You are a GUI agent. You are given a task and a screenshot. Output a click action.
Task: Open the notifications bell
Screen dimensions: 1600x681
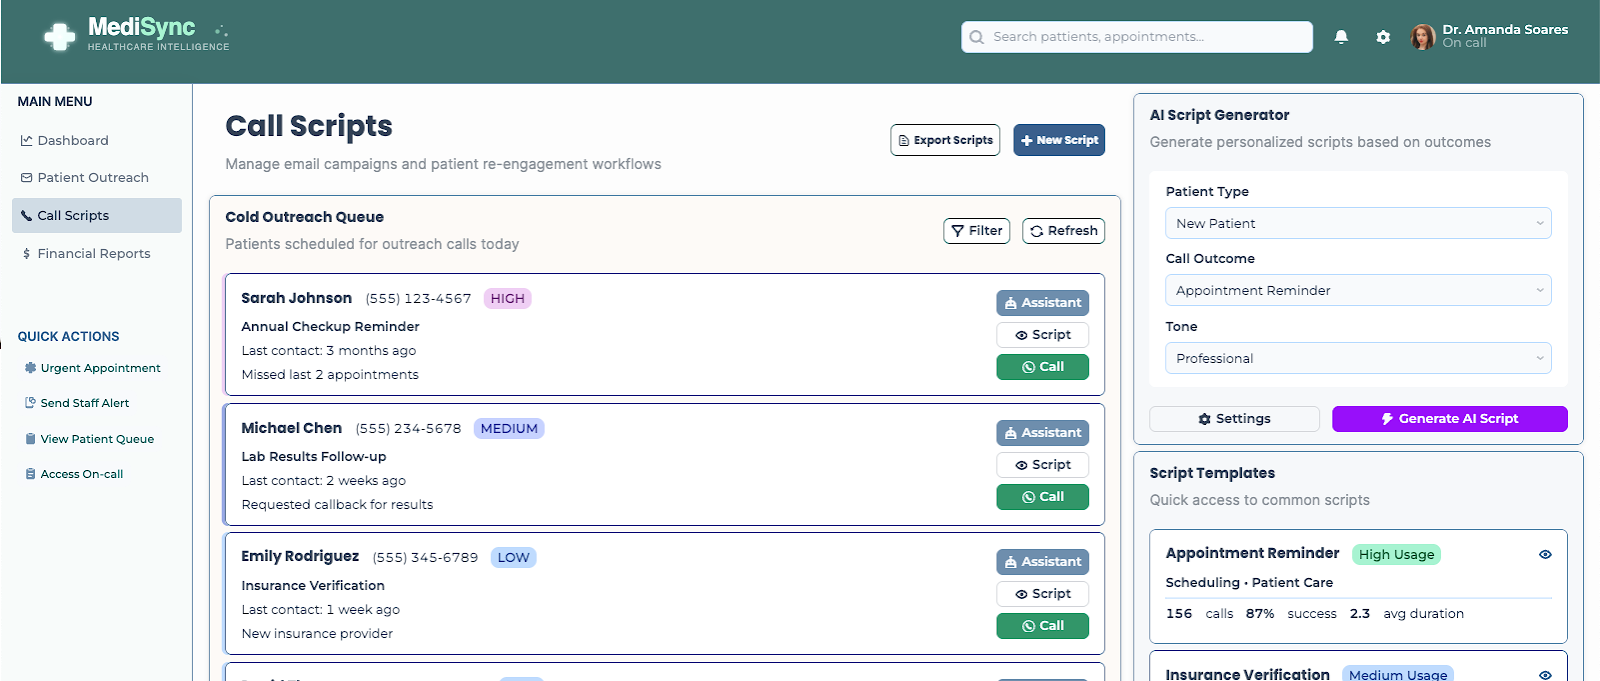tap(1341, 37)
